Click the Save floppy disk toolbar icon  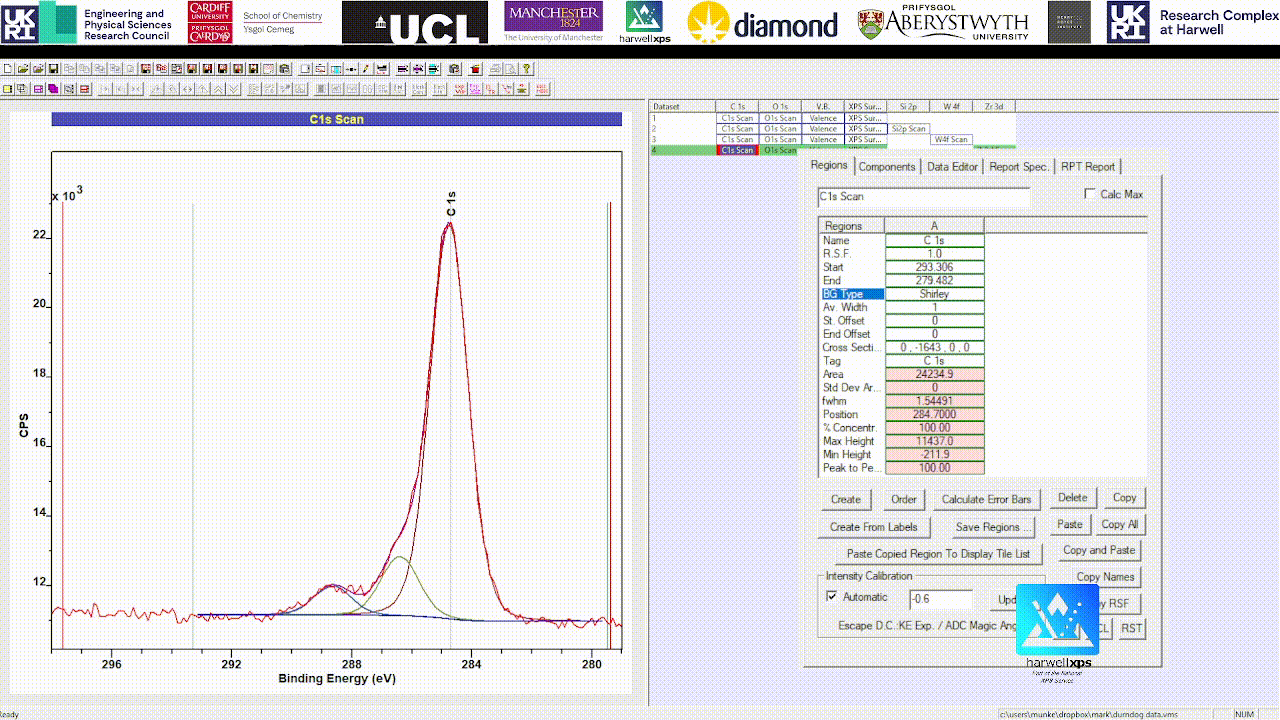(x=53, y=69)
